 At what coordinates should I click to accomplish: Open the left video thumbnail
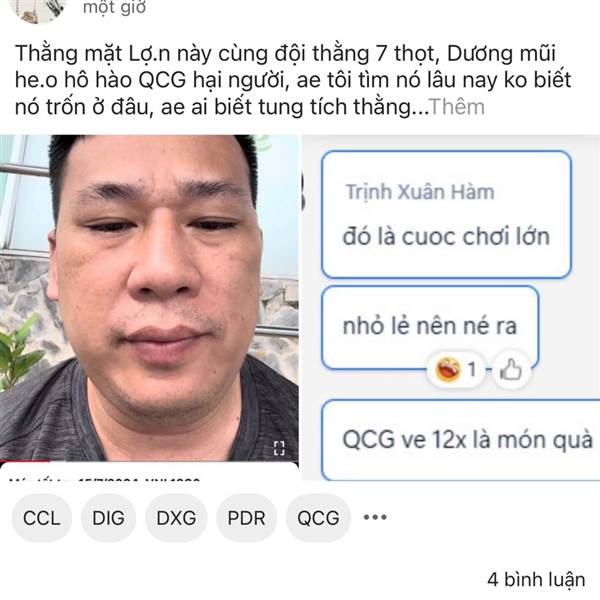coord(149,298)
